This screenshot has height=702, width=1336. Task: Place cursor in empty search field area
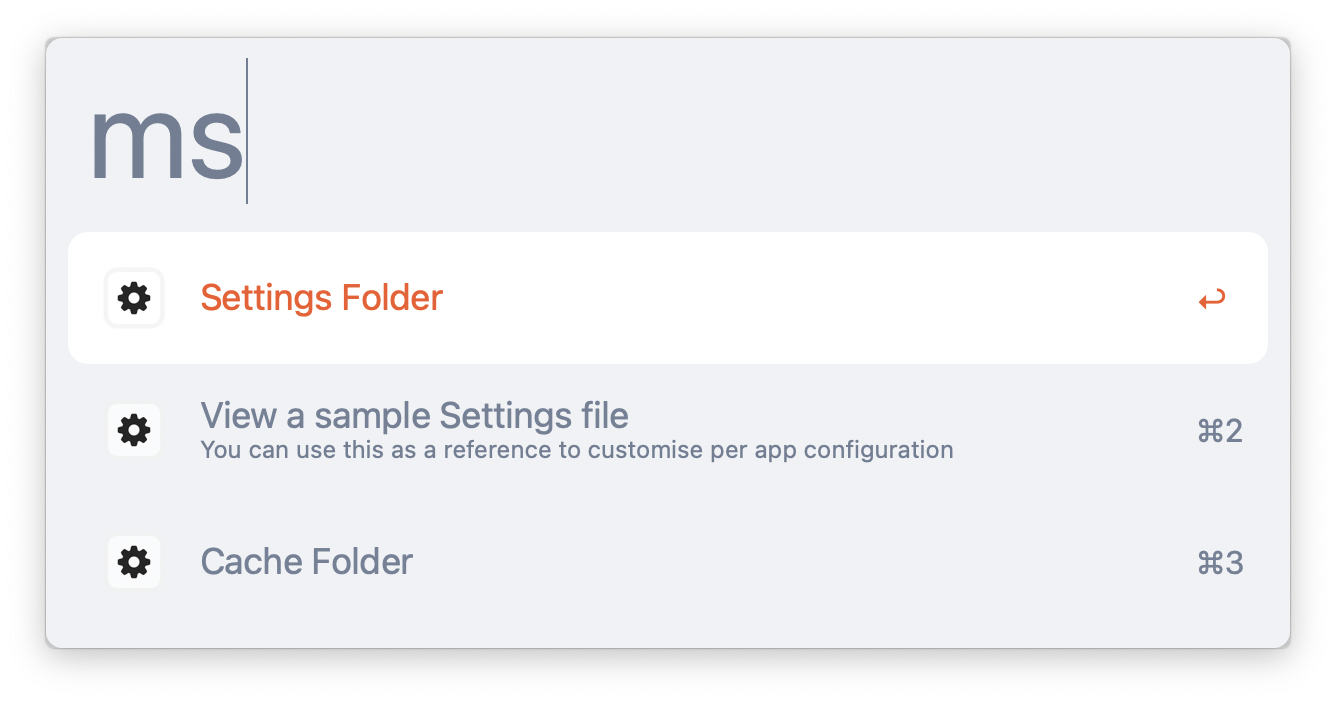tap(760, 131)
